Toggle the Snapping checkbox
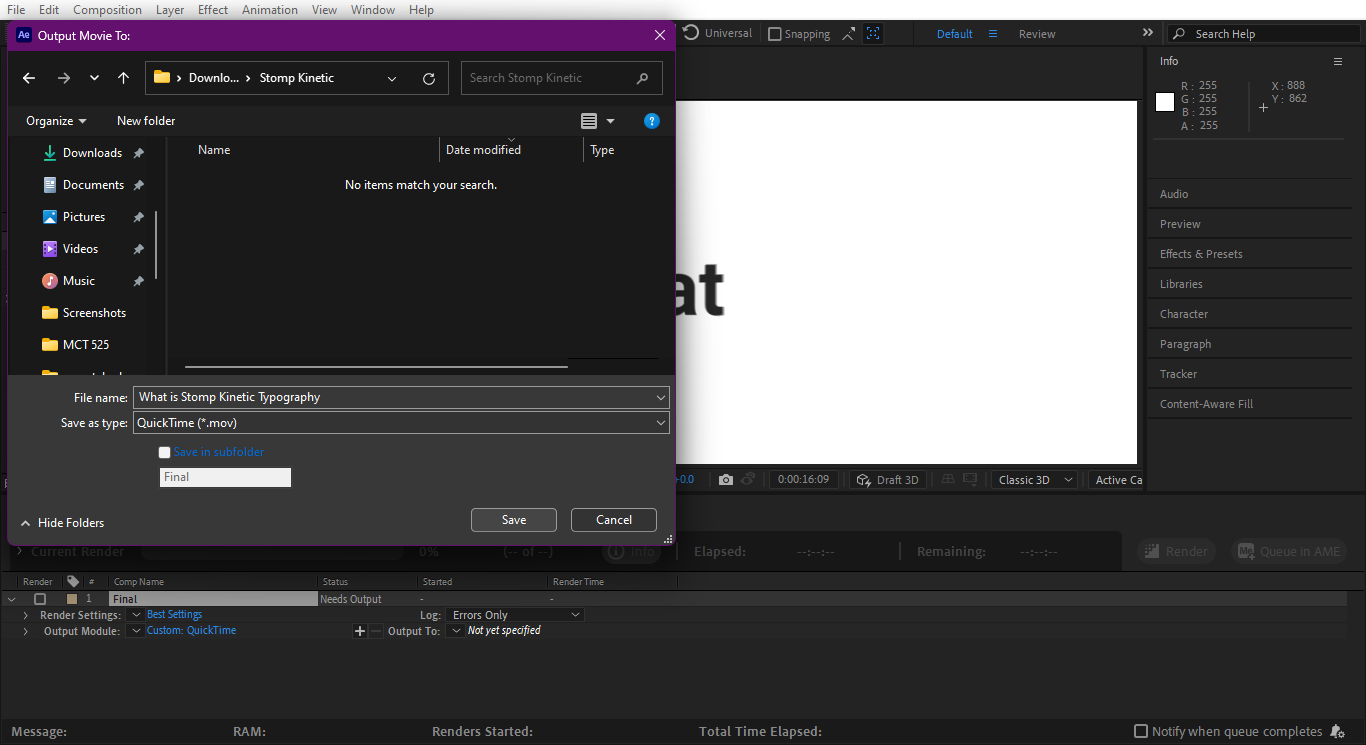The width and height of the screenshot is (1366, 745). 775,34
